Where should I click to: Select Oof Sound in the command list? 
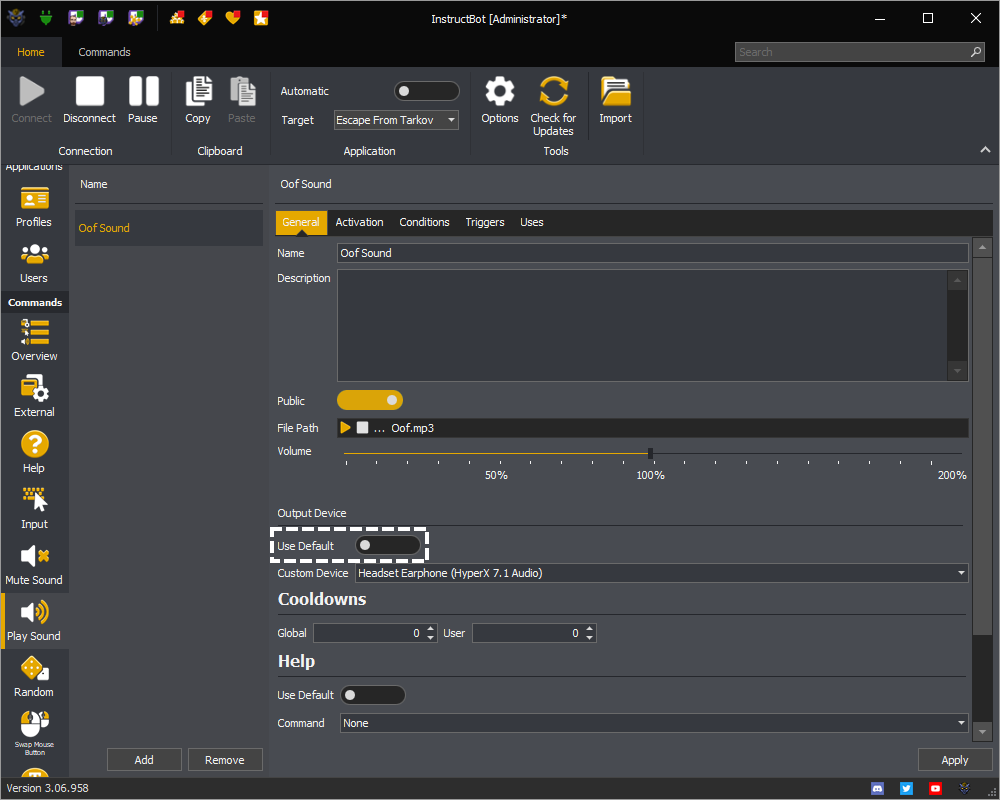[x=169, y=228]
